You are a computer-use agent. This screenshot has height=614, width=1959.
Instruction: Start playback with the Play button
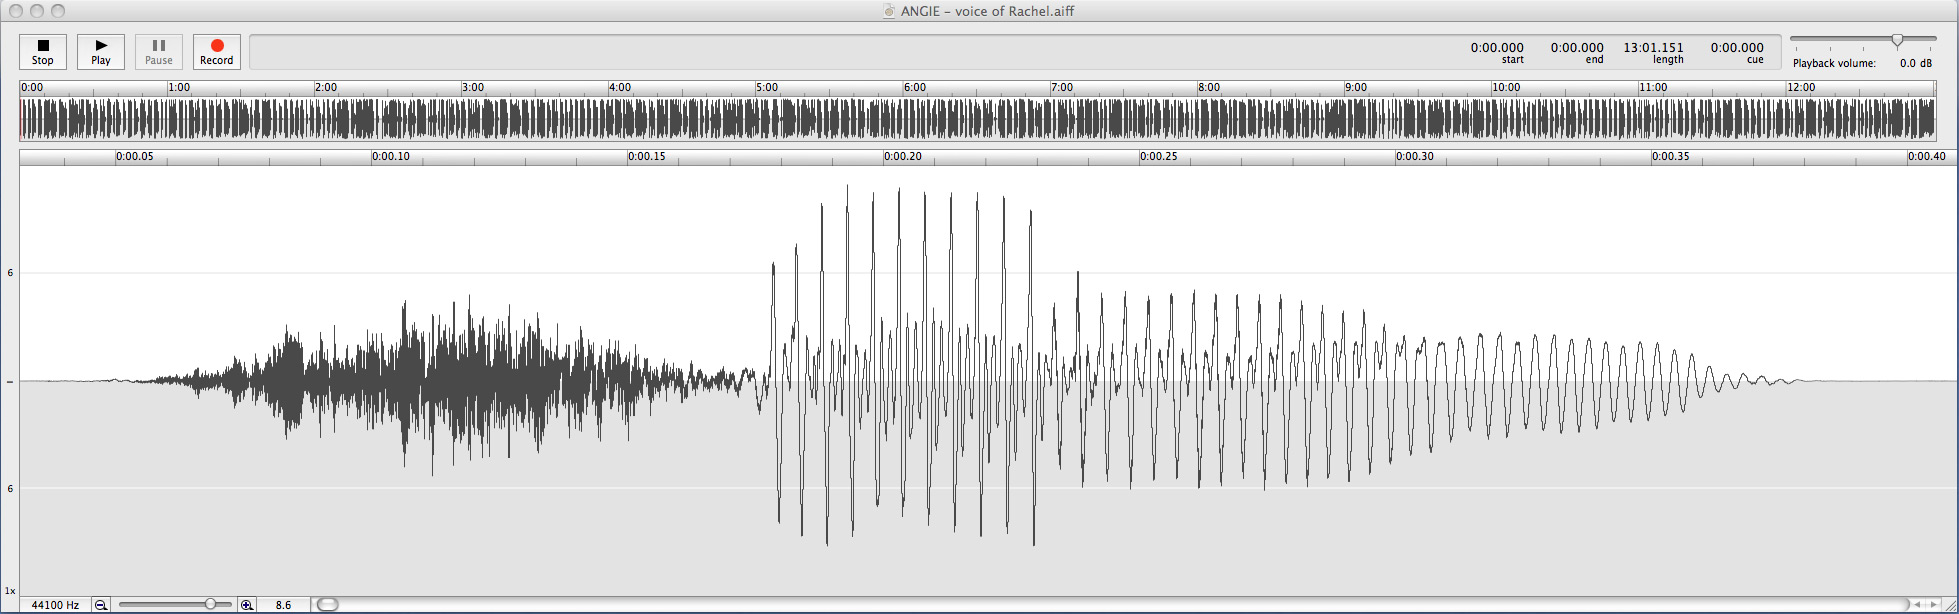pos(101,52)
